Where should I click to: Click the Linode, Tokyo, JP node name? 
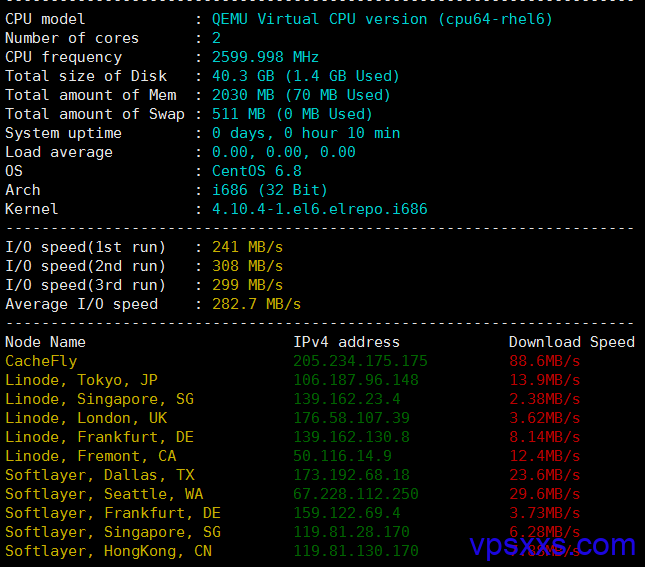pyautogui.click(x=81, y=380)
